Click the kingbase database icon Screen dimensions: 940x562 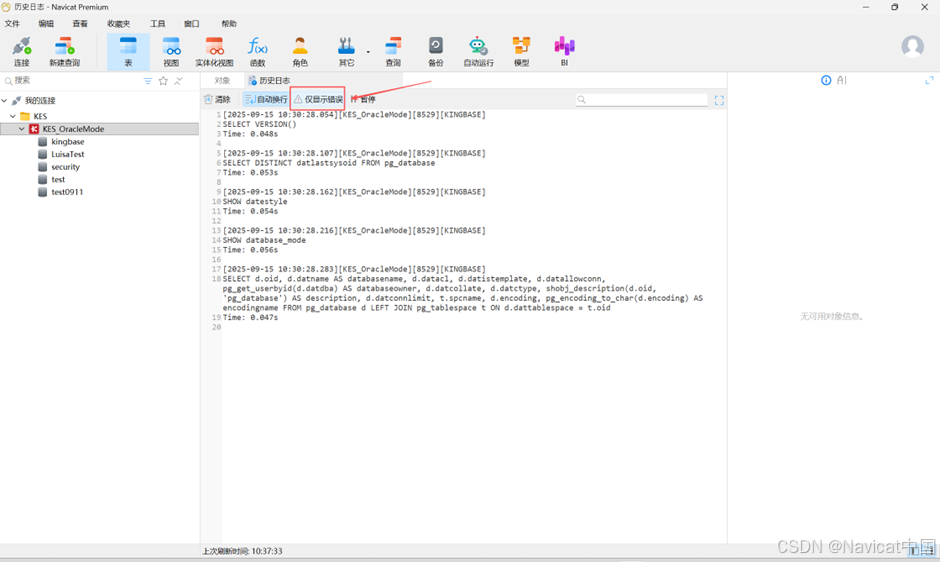click(x=43, y=142)
